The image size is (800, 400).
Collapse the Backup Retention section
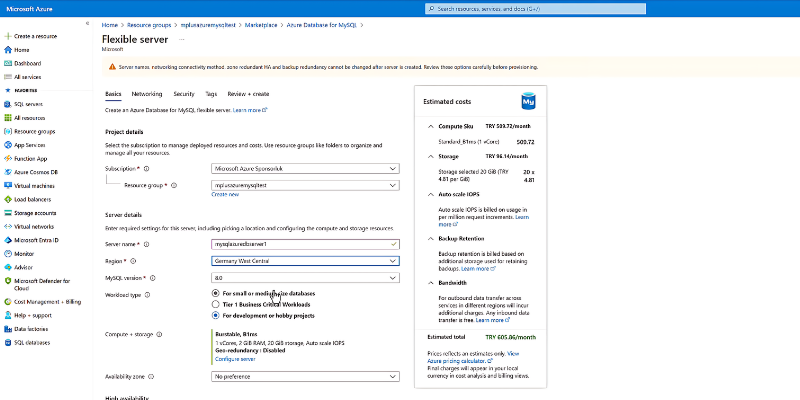431,238
